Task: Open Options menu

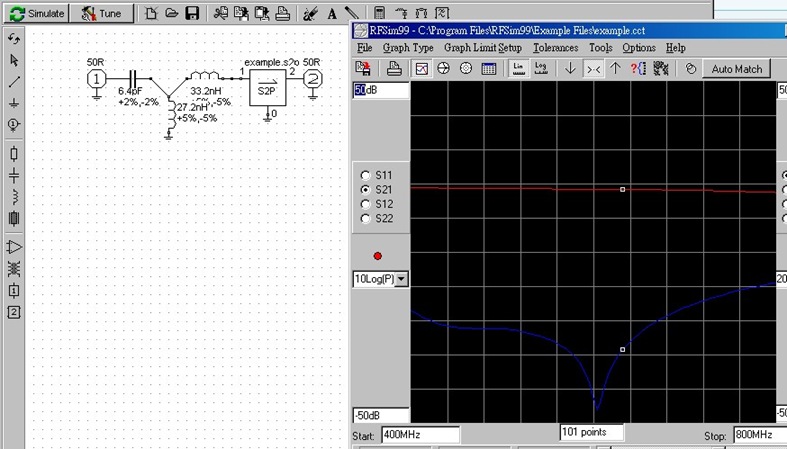Action: (x=639, y=48)
